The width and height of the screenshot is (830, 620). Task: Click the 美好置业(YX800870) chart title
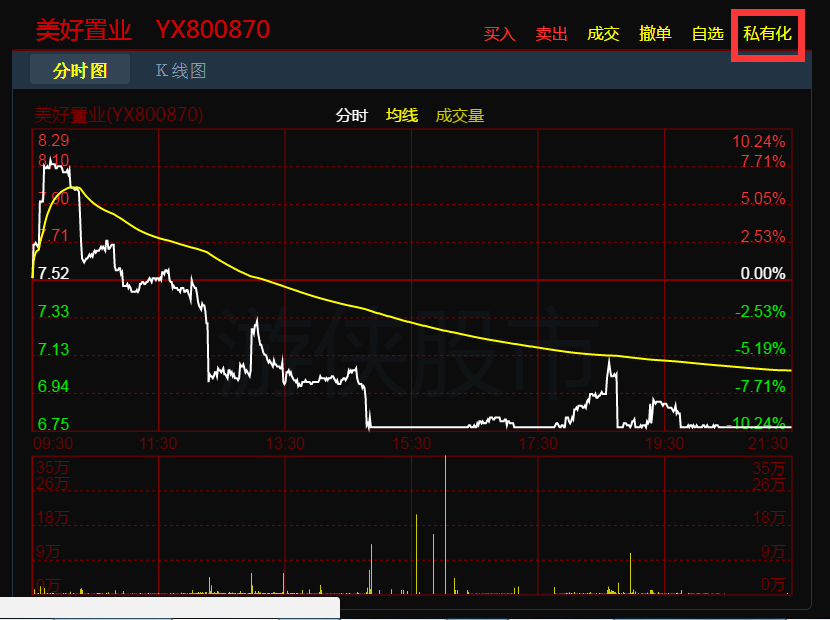tap(119, 115)
